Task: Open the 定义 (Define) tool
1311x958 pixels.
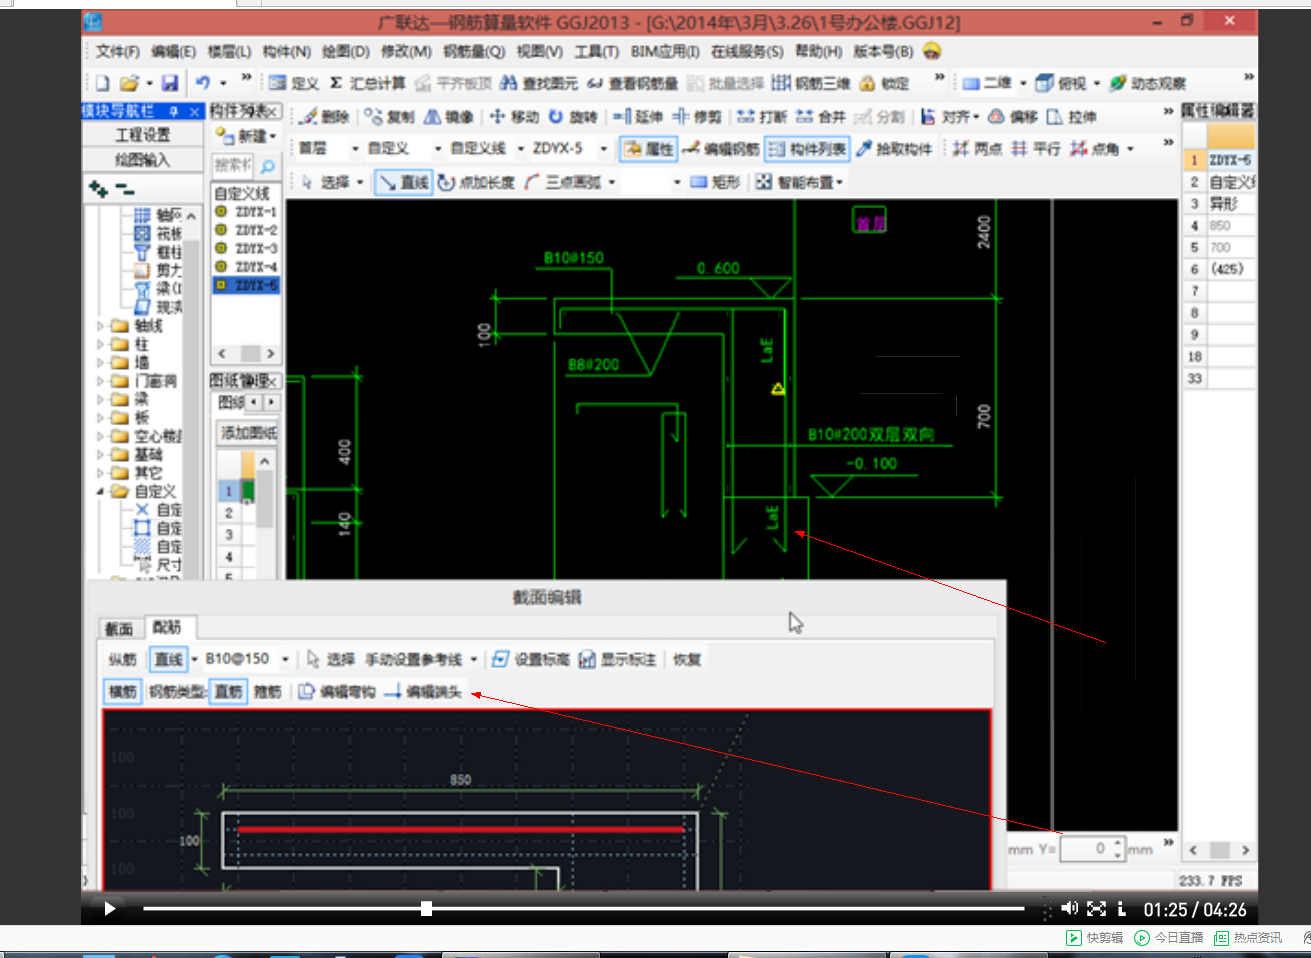Action: [293, 83]
